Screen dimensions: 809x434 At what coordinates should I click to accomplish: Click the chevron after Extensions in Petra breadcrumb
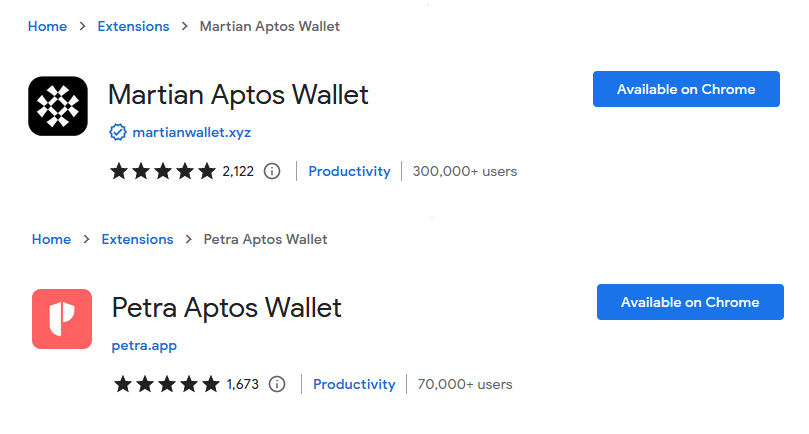pyautogui.click(x=189, y=239)
